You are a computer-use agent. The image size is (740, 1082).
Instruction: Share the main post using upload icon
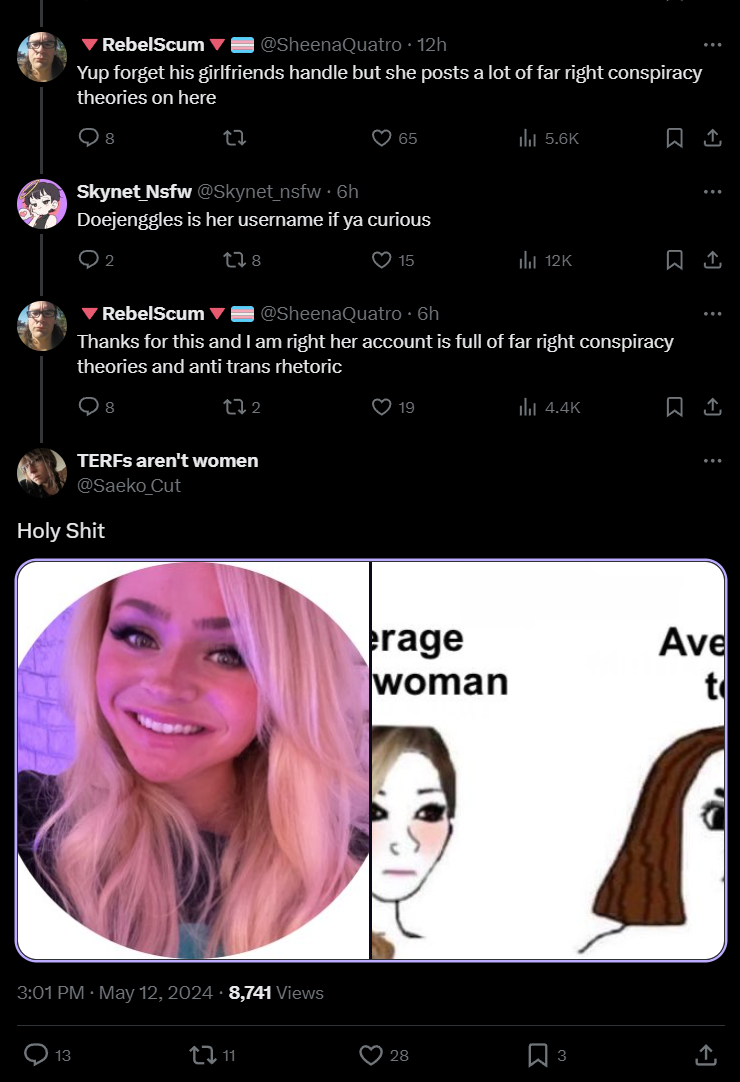705,1054
